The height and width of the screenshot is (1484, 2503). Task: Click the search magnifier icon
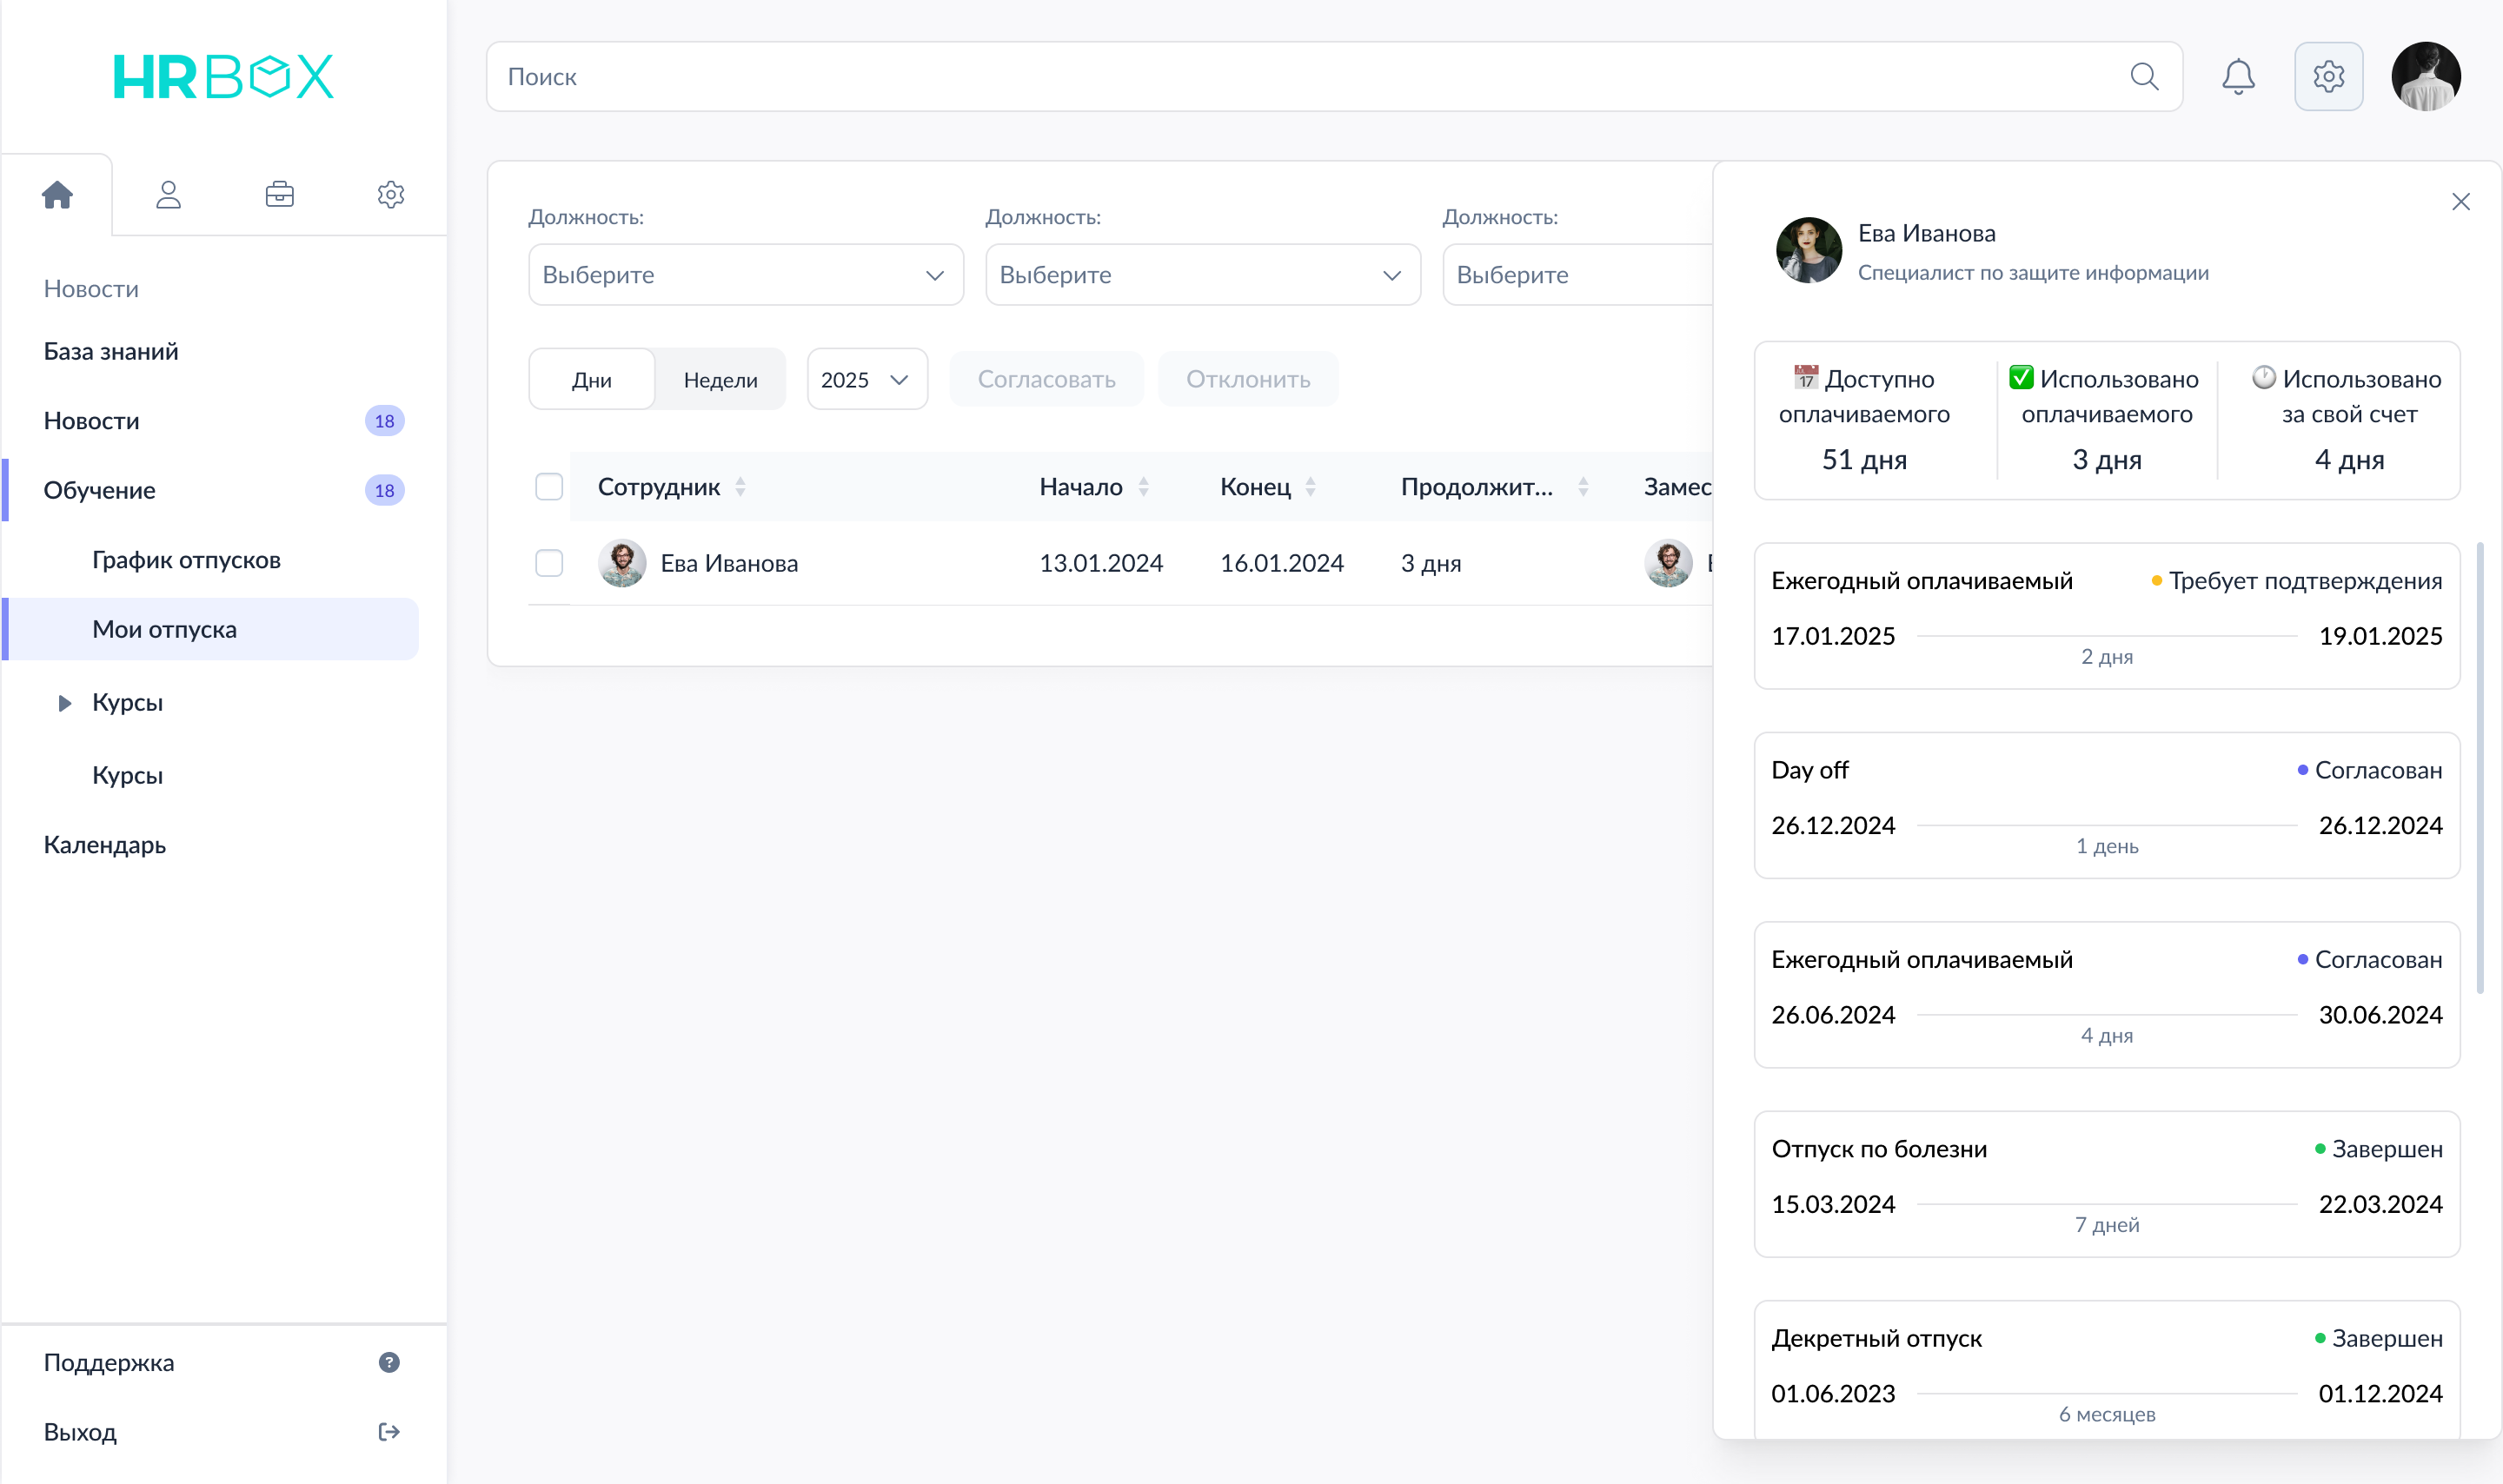tap(2144, 76)
